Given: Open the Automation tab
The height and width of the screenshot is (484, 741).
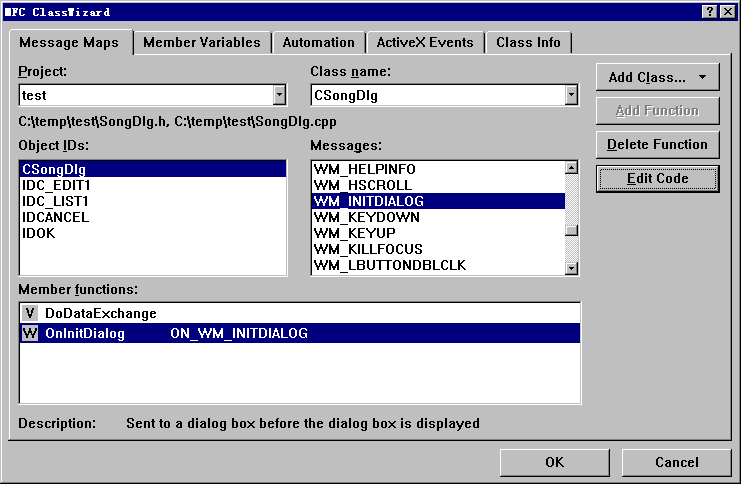Looking at the screenshot, I should point(319,43).
